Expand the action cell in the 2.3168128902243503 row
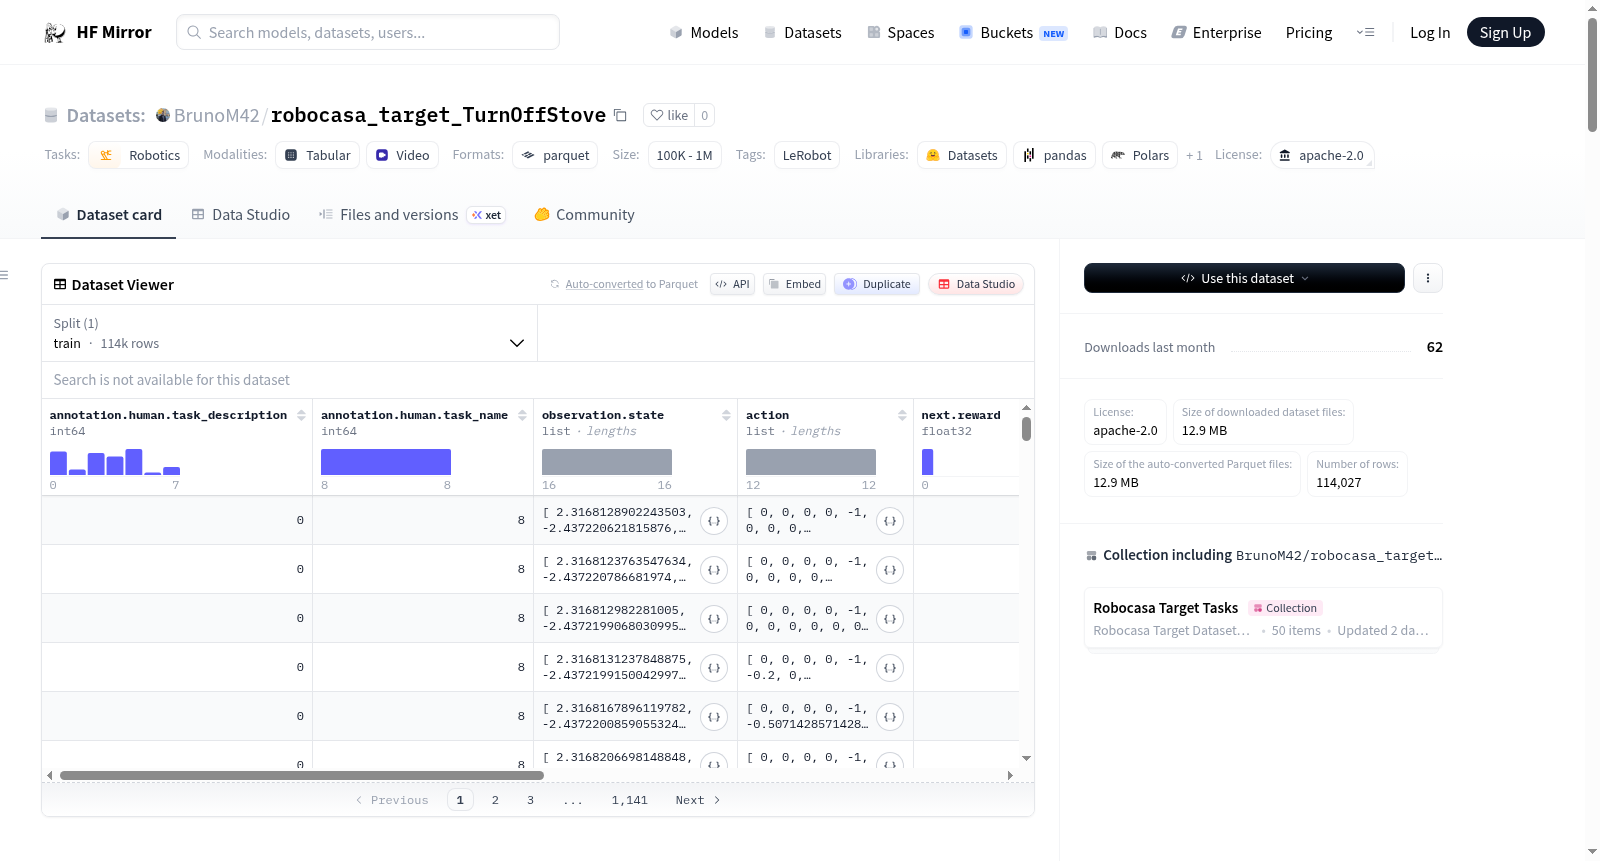This screenshot has width=1600, height=861. click(x=890, y=521)
